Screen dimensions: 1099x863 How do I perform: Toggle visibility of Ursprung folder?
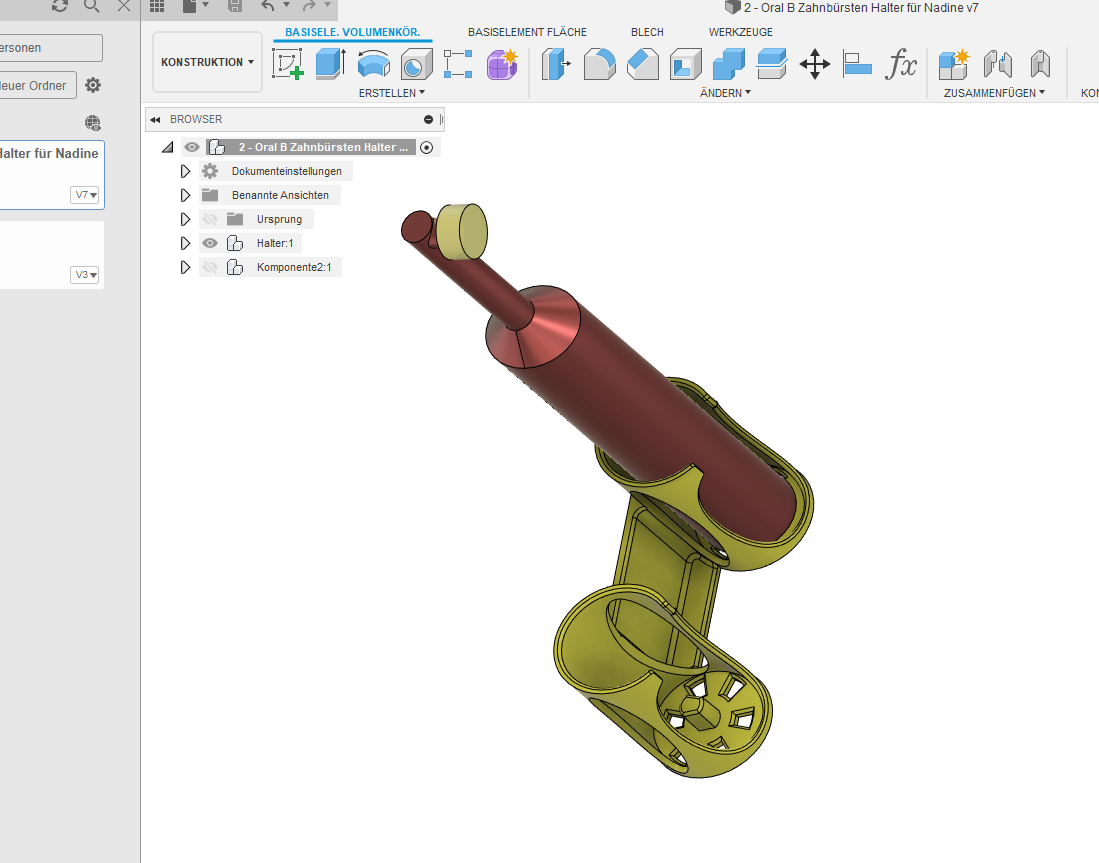(210, 219)
